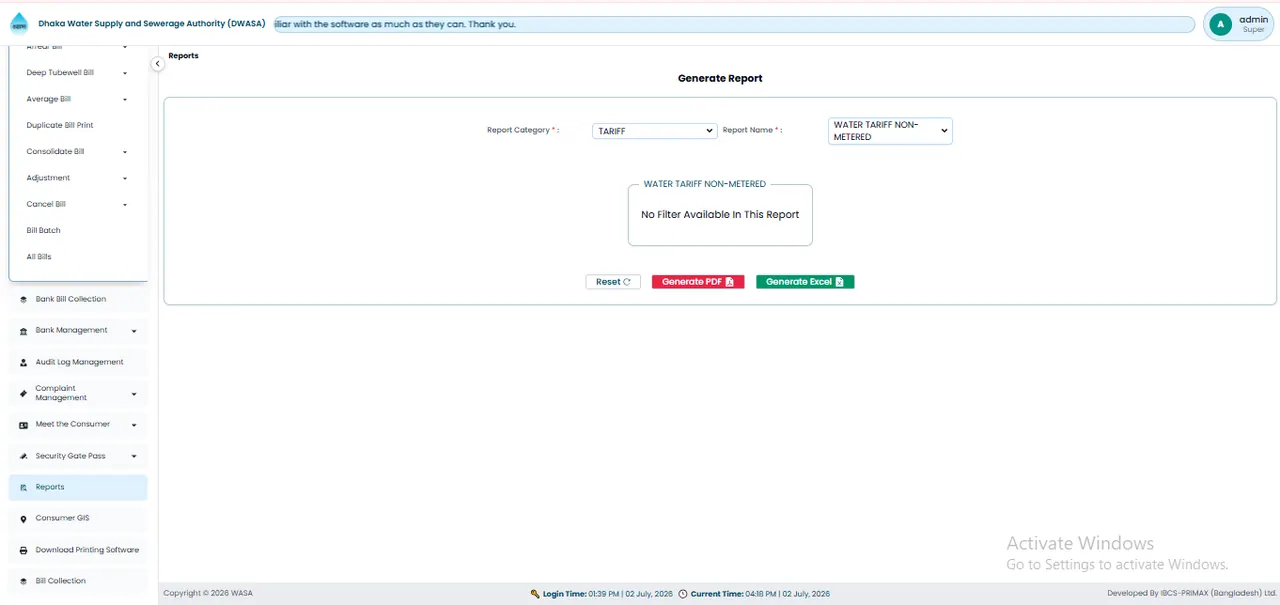Collapse the sidebar with the chevron arrow

(x=157, y=64)
